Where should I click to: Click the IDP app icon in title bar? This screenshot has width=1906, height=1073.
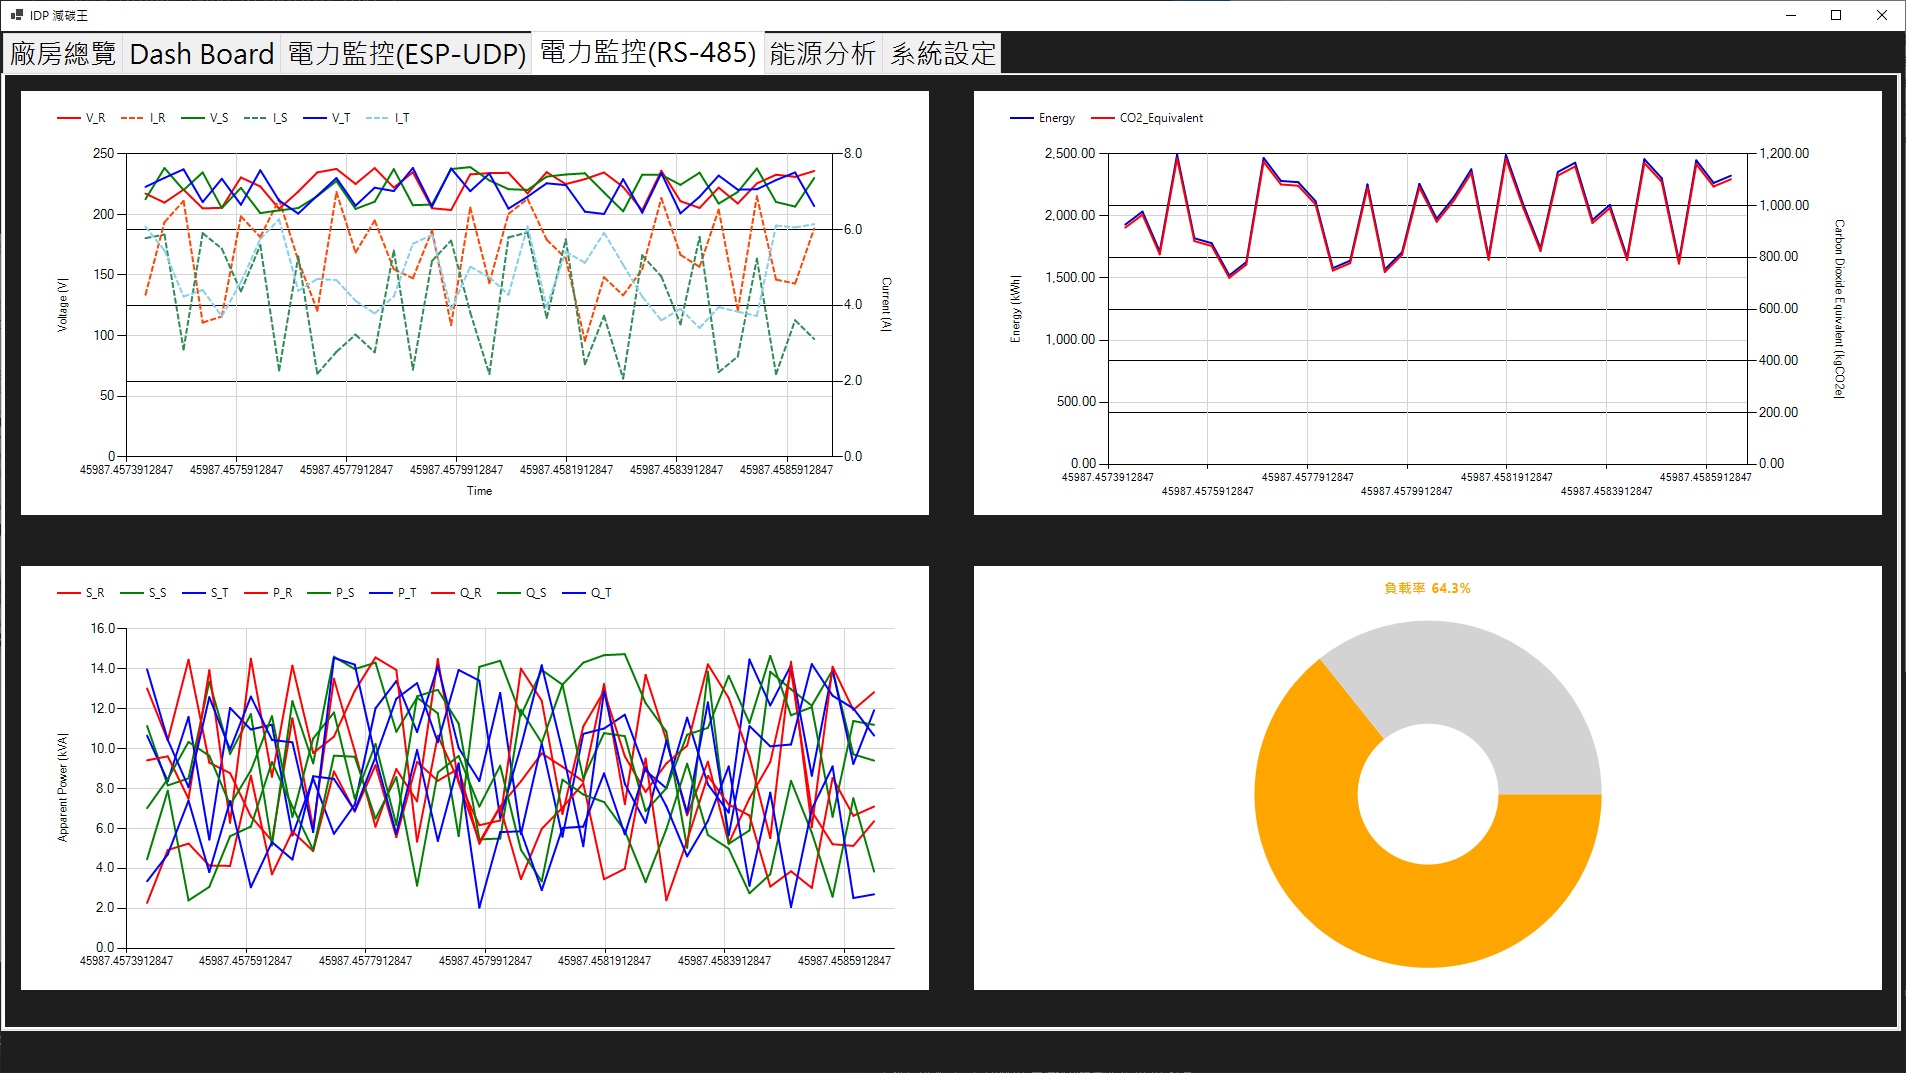(x=16, y=15)
